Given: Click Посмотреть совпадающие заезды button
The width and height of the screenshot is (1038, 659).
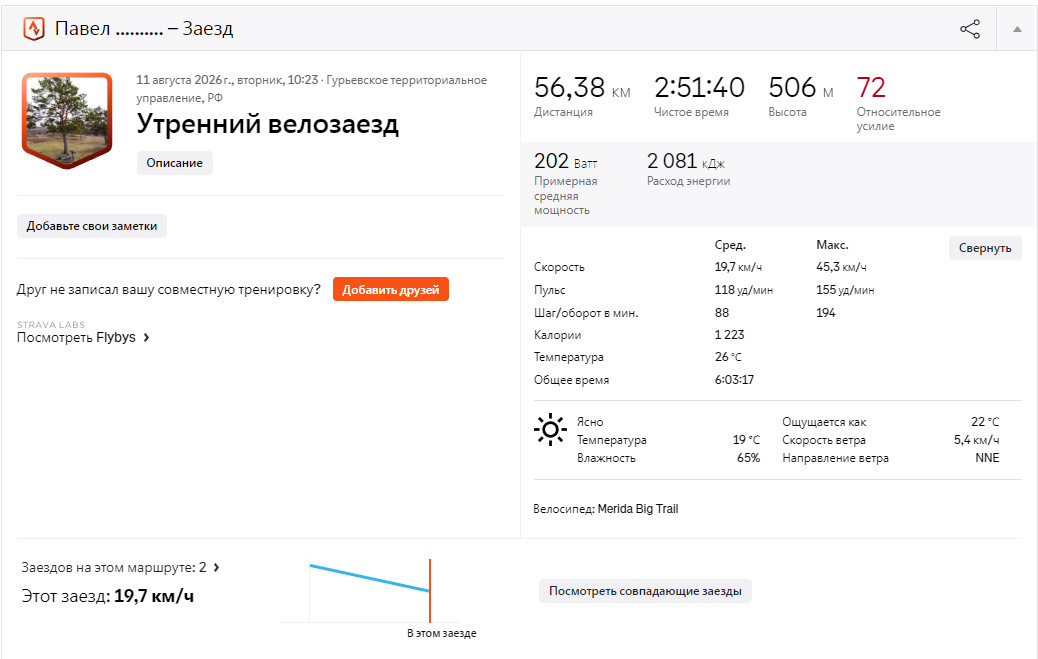Looking at the screenshot, I should (645, 591).
